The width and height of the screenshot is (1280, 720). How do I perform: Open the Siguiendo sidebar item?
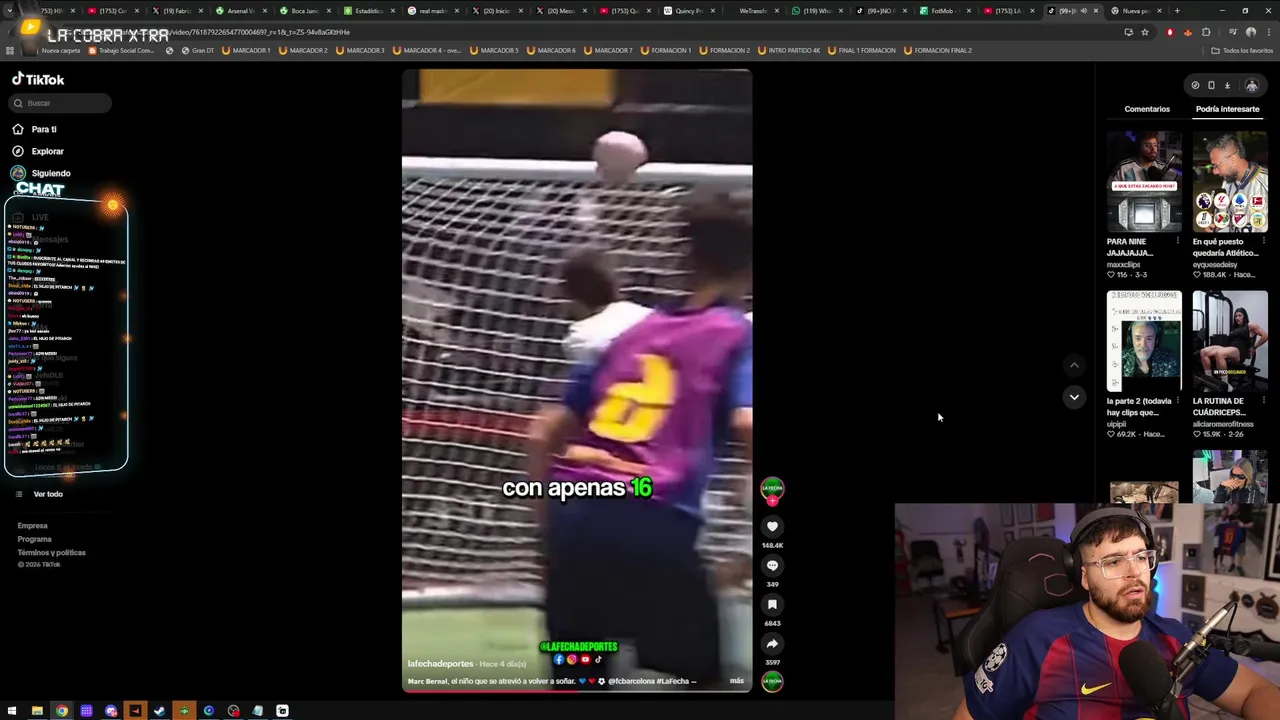[x=42, y=173]
